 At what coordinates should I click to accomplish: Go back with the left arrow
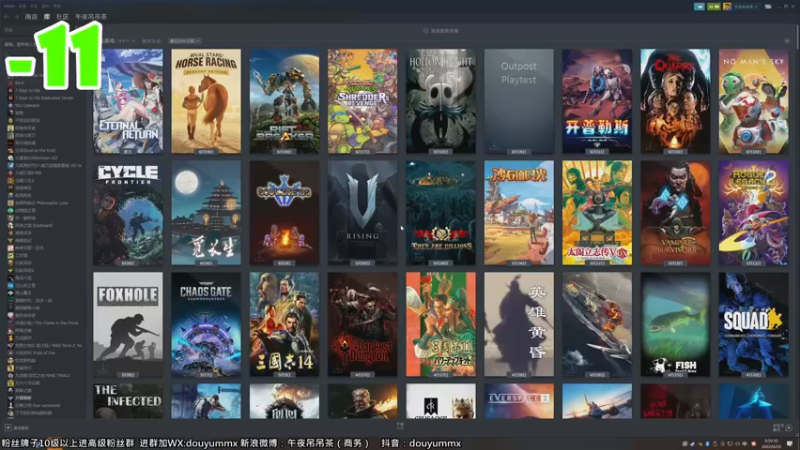pos(7,17)
